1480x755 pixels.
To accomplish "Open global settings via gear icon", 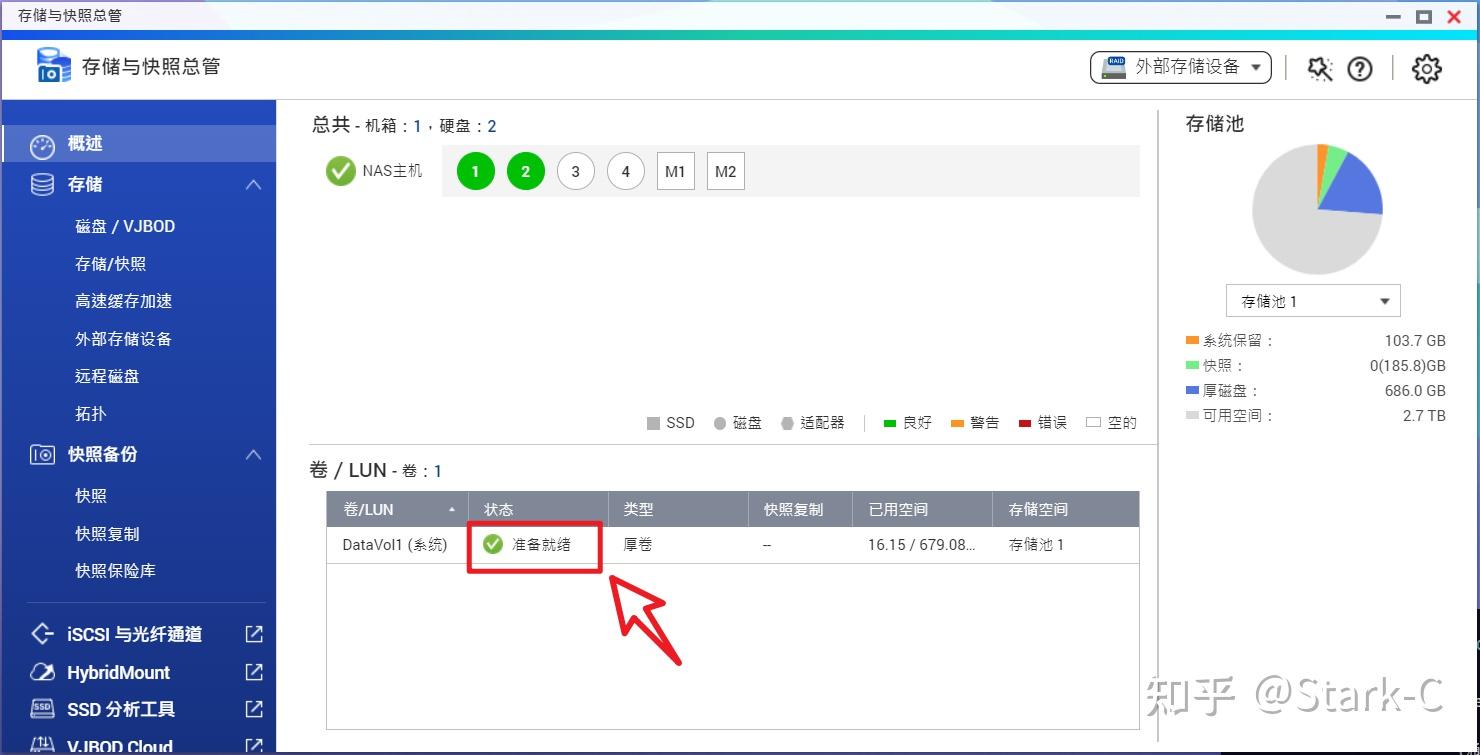I will (x=1426, y=68).
